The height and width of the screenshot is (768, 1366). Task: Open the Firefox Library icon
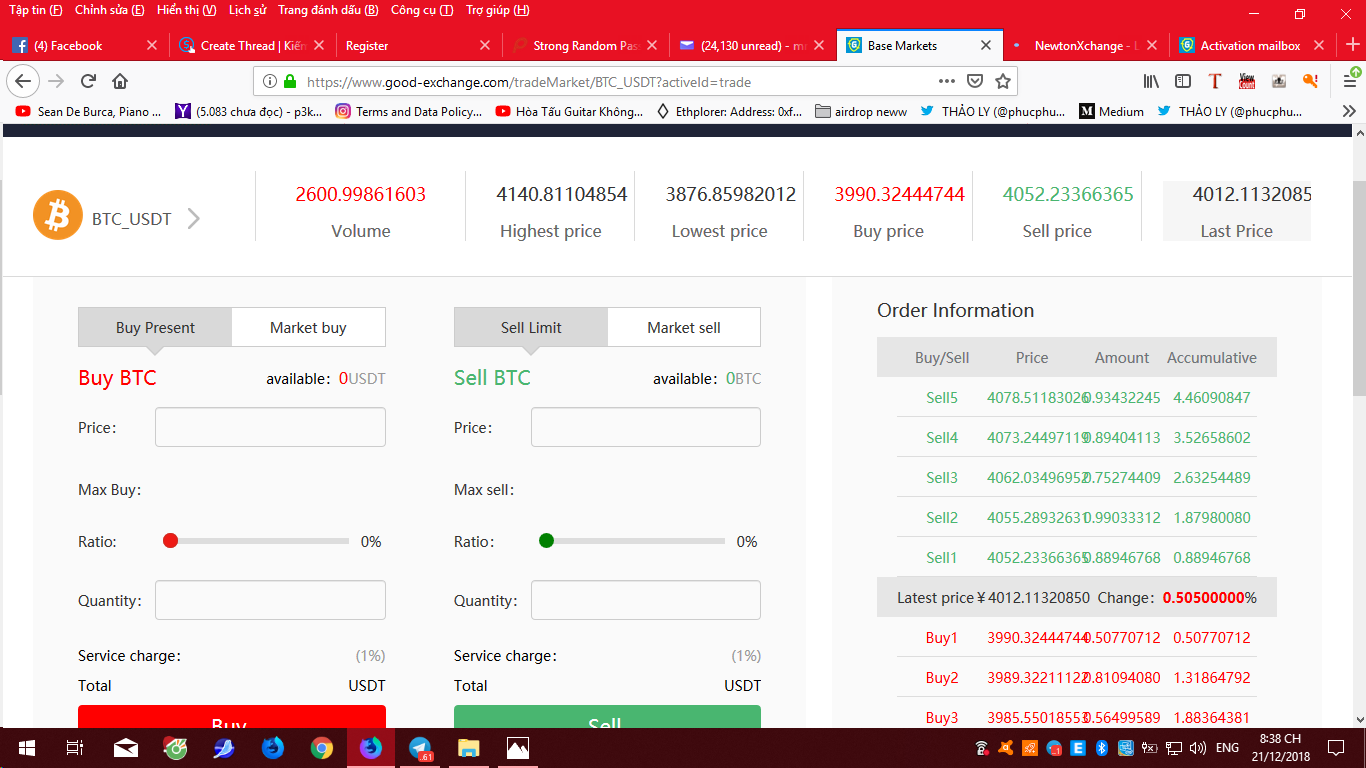(x=1152, y=81)
